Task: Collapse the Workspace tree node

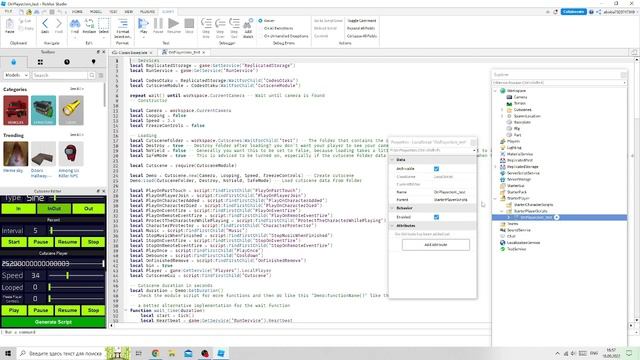Action: click(496, 91)
